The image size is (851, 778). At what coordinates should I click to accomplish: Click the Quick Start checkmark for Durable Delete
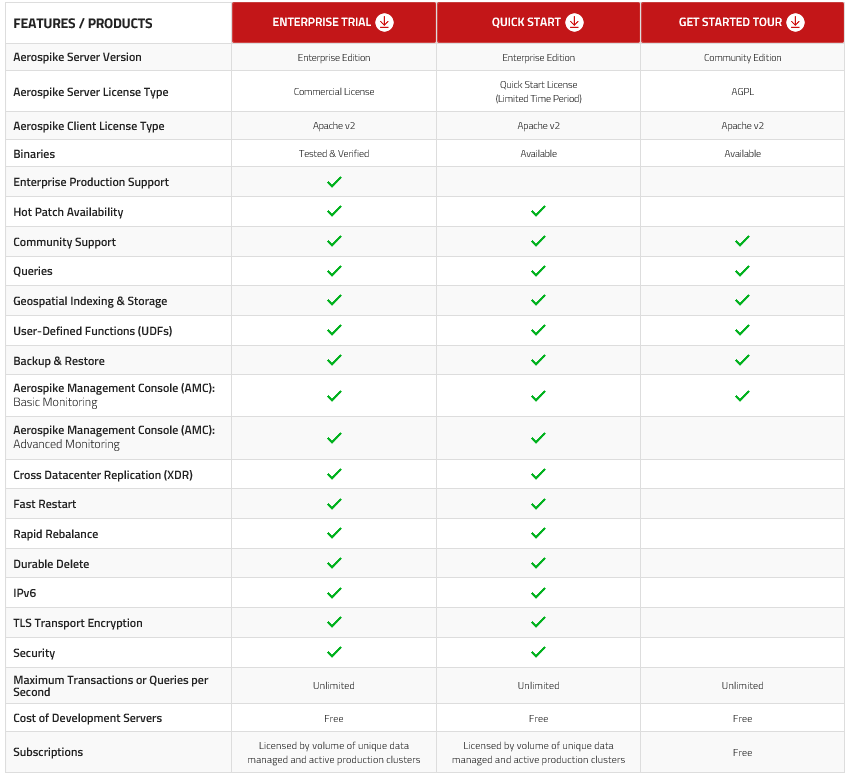pos(538,563)
